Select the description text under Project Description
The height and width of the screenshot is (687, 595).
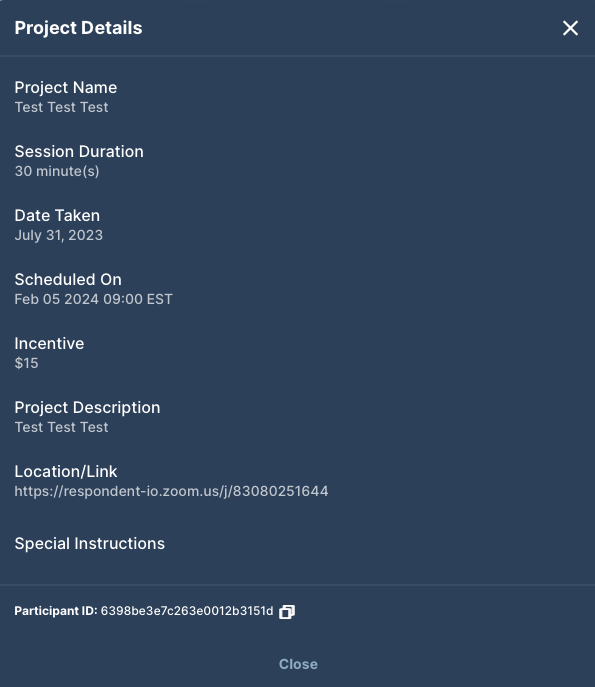61,427
